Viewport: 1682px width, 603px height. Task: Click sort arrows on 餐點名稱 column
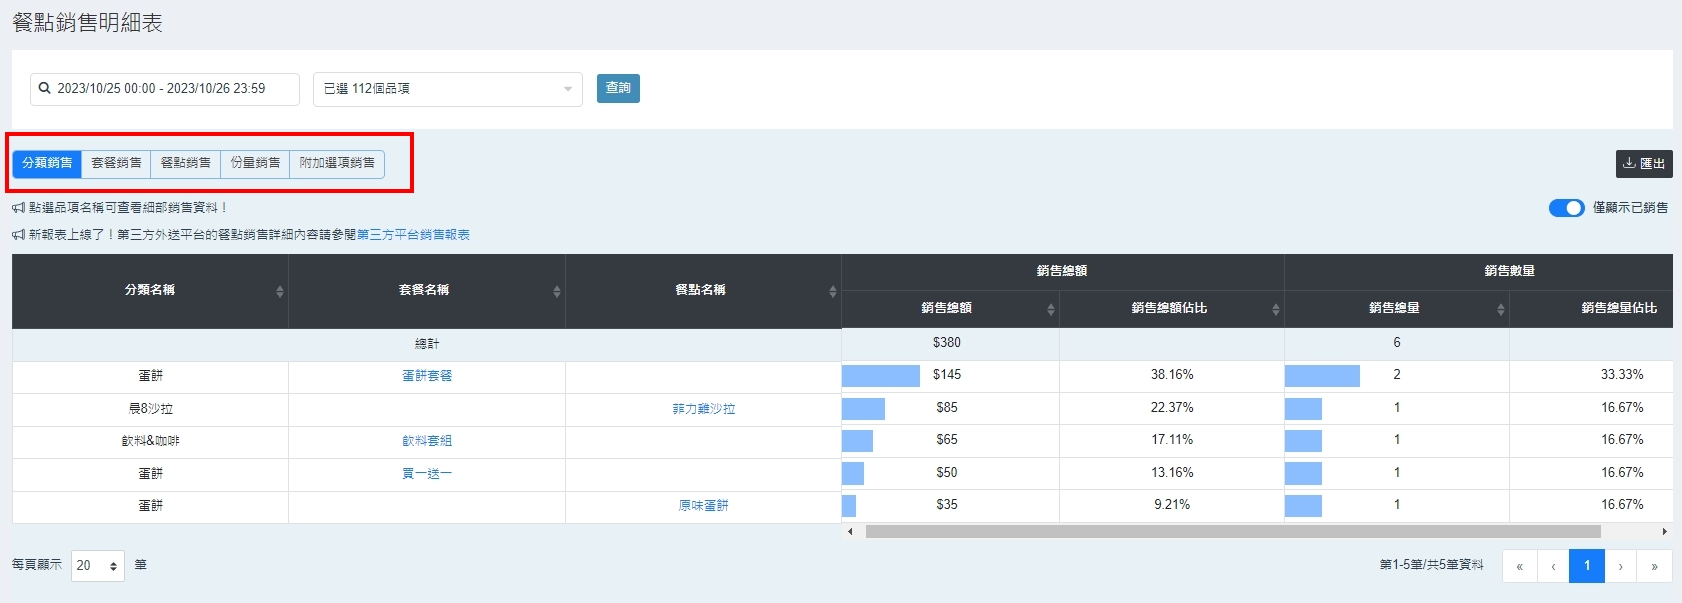point(832,291)
